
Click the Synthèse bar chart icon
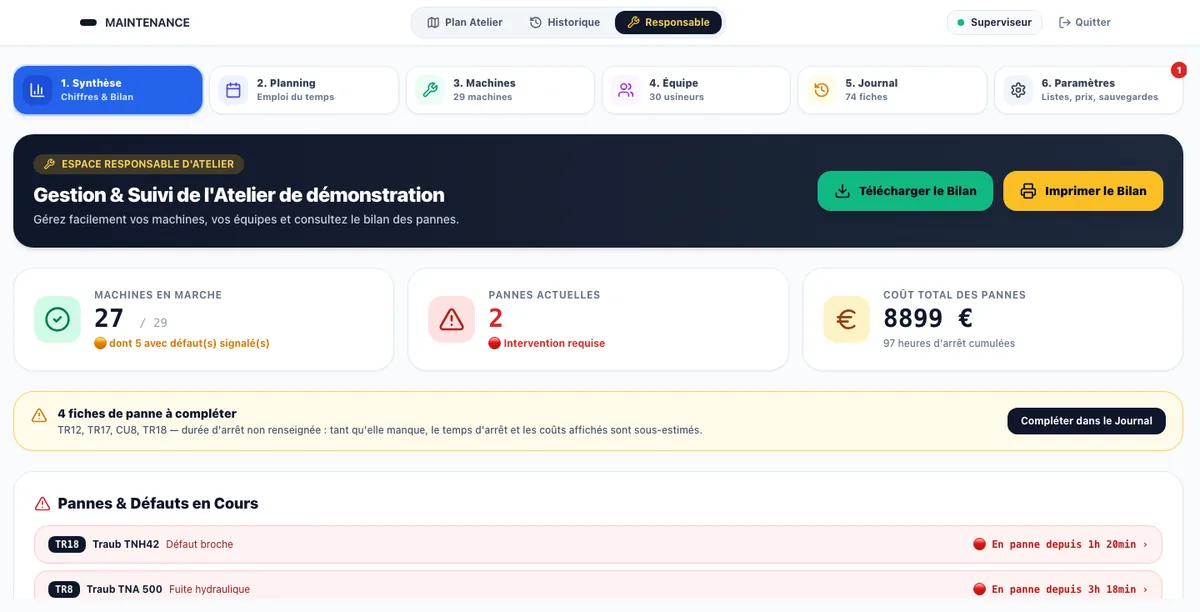pos(38,90)
